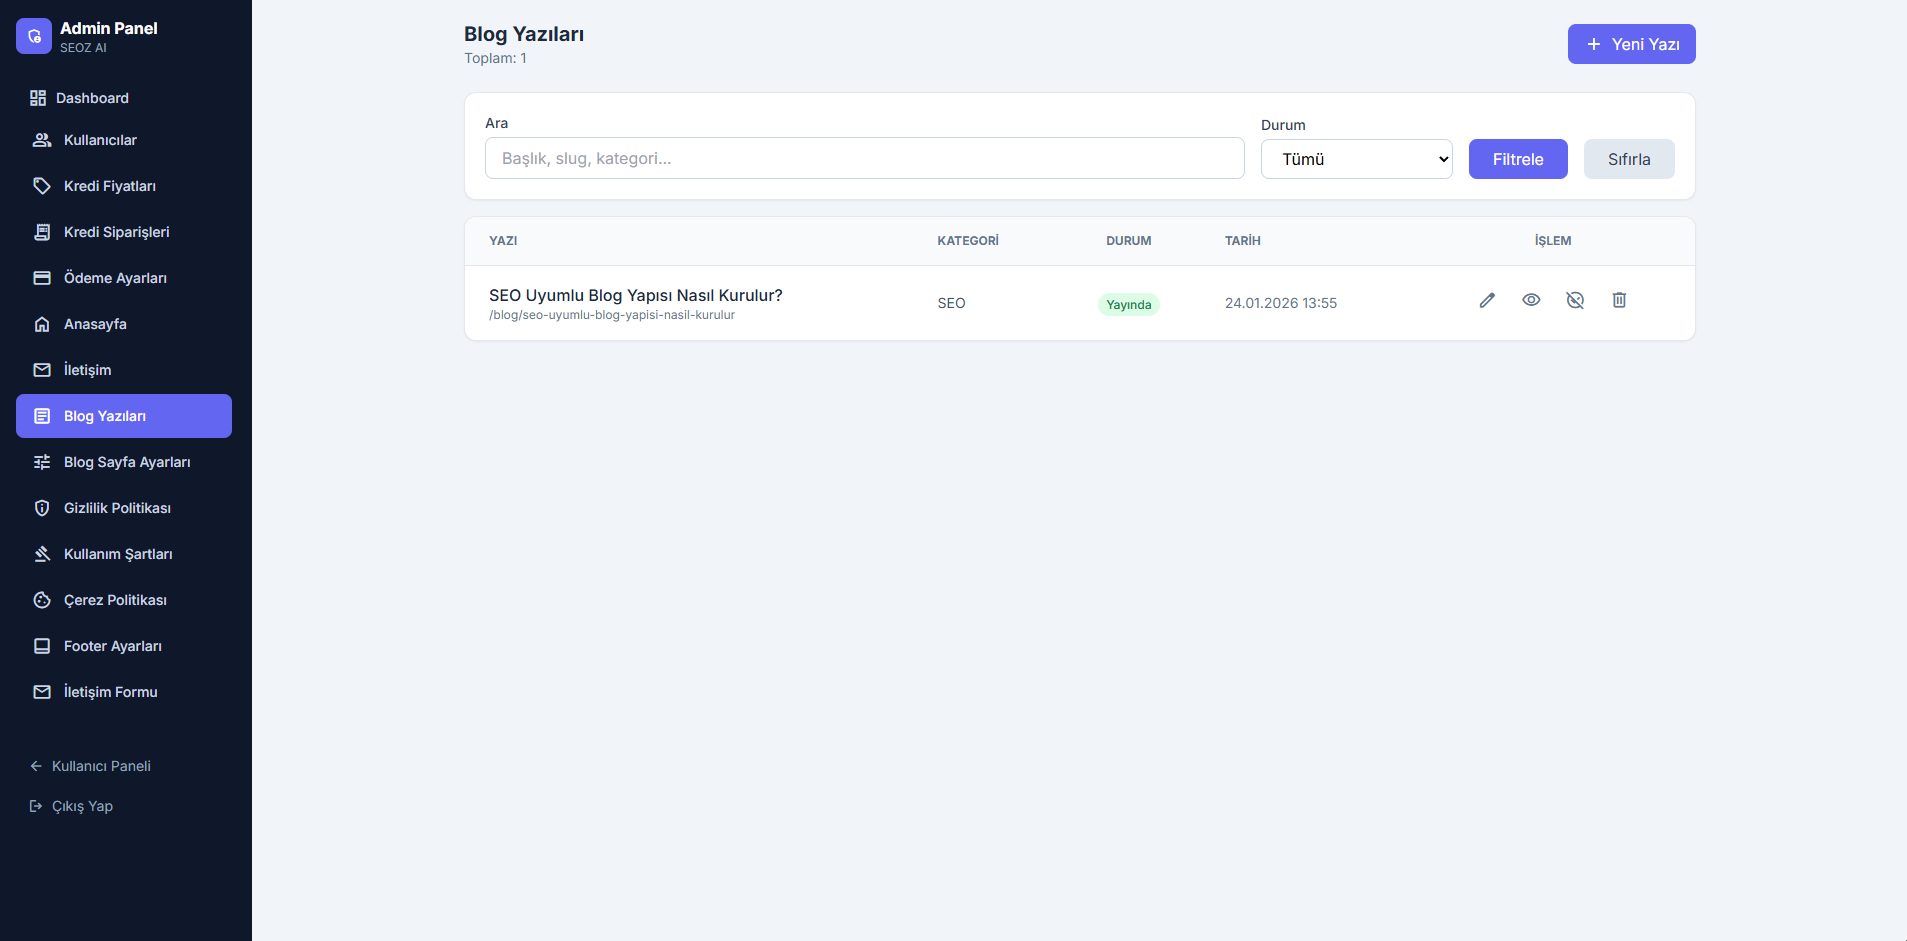Click the back arrow beside Kullanıcı Paneli
This screenshot has height=941, width=1907.
36,766
